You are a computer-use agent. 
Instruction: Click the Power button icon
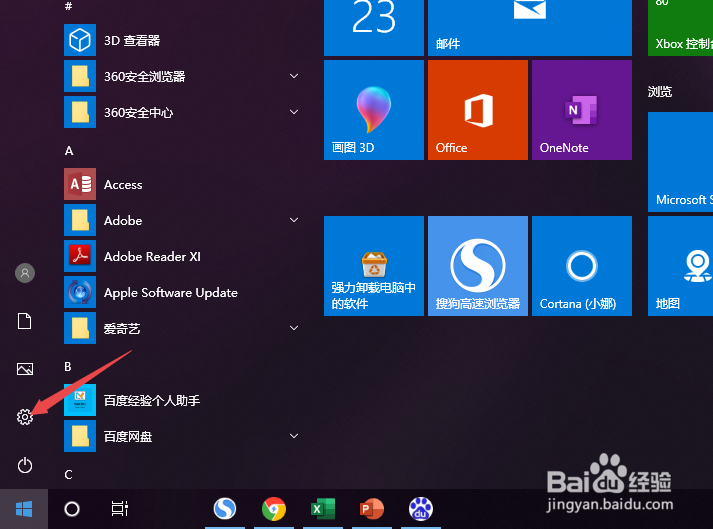click(x=25, y=465)
